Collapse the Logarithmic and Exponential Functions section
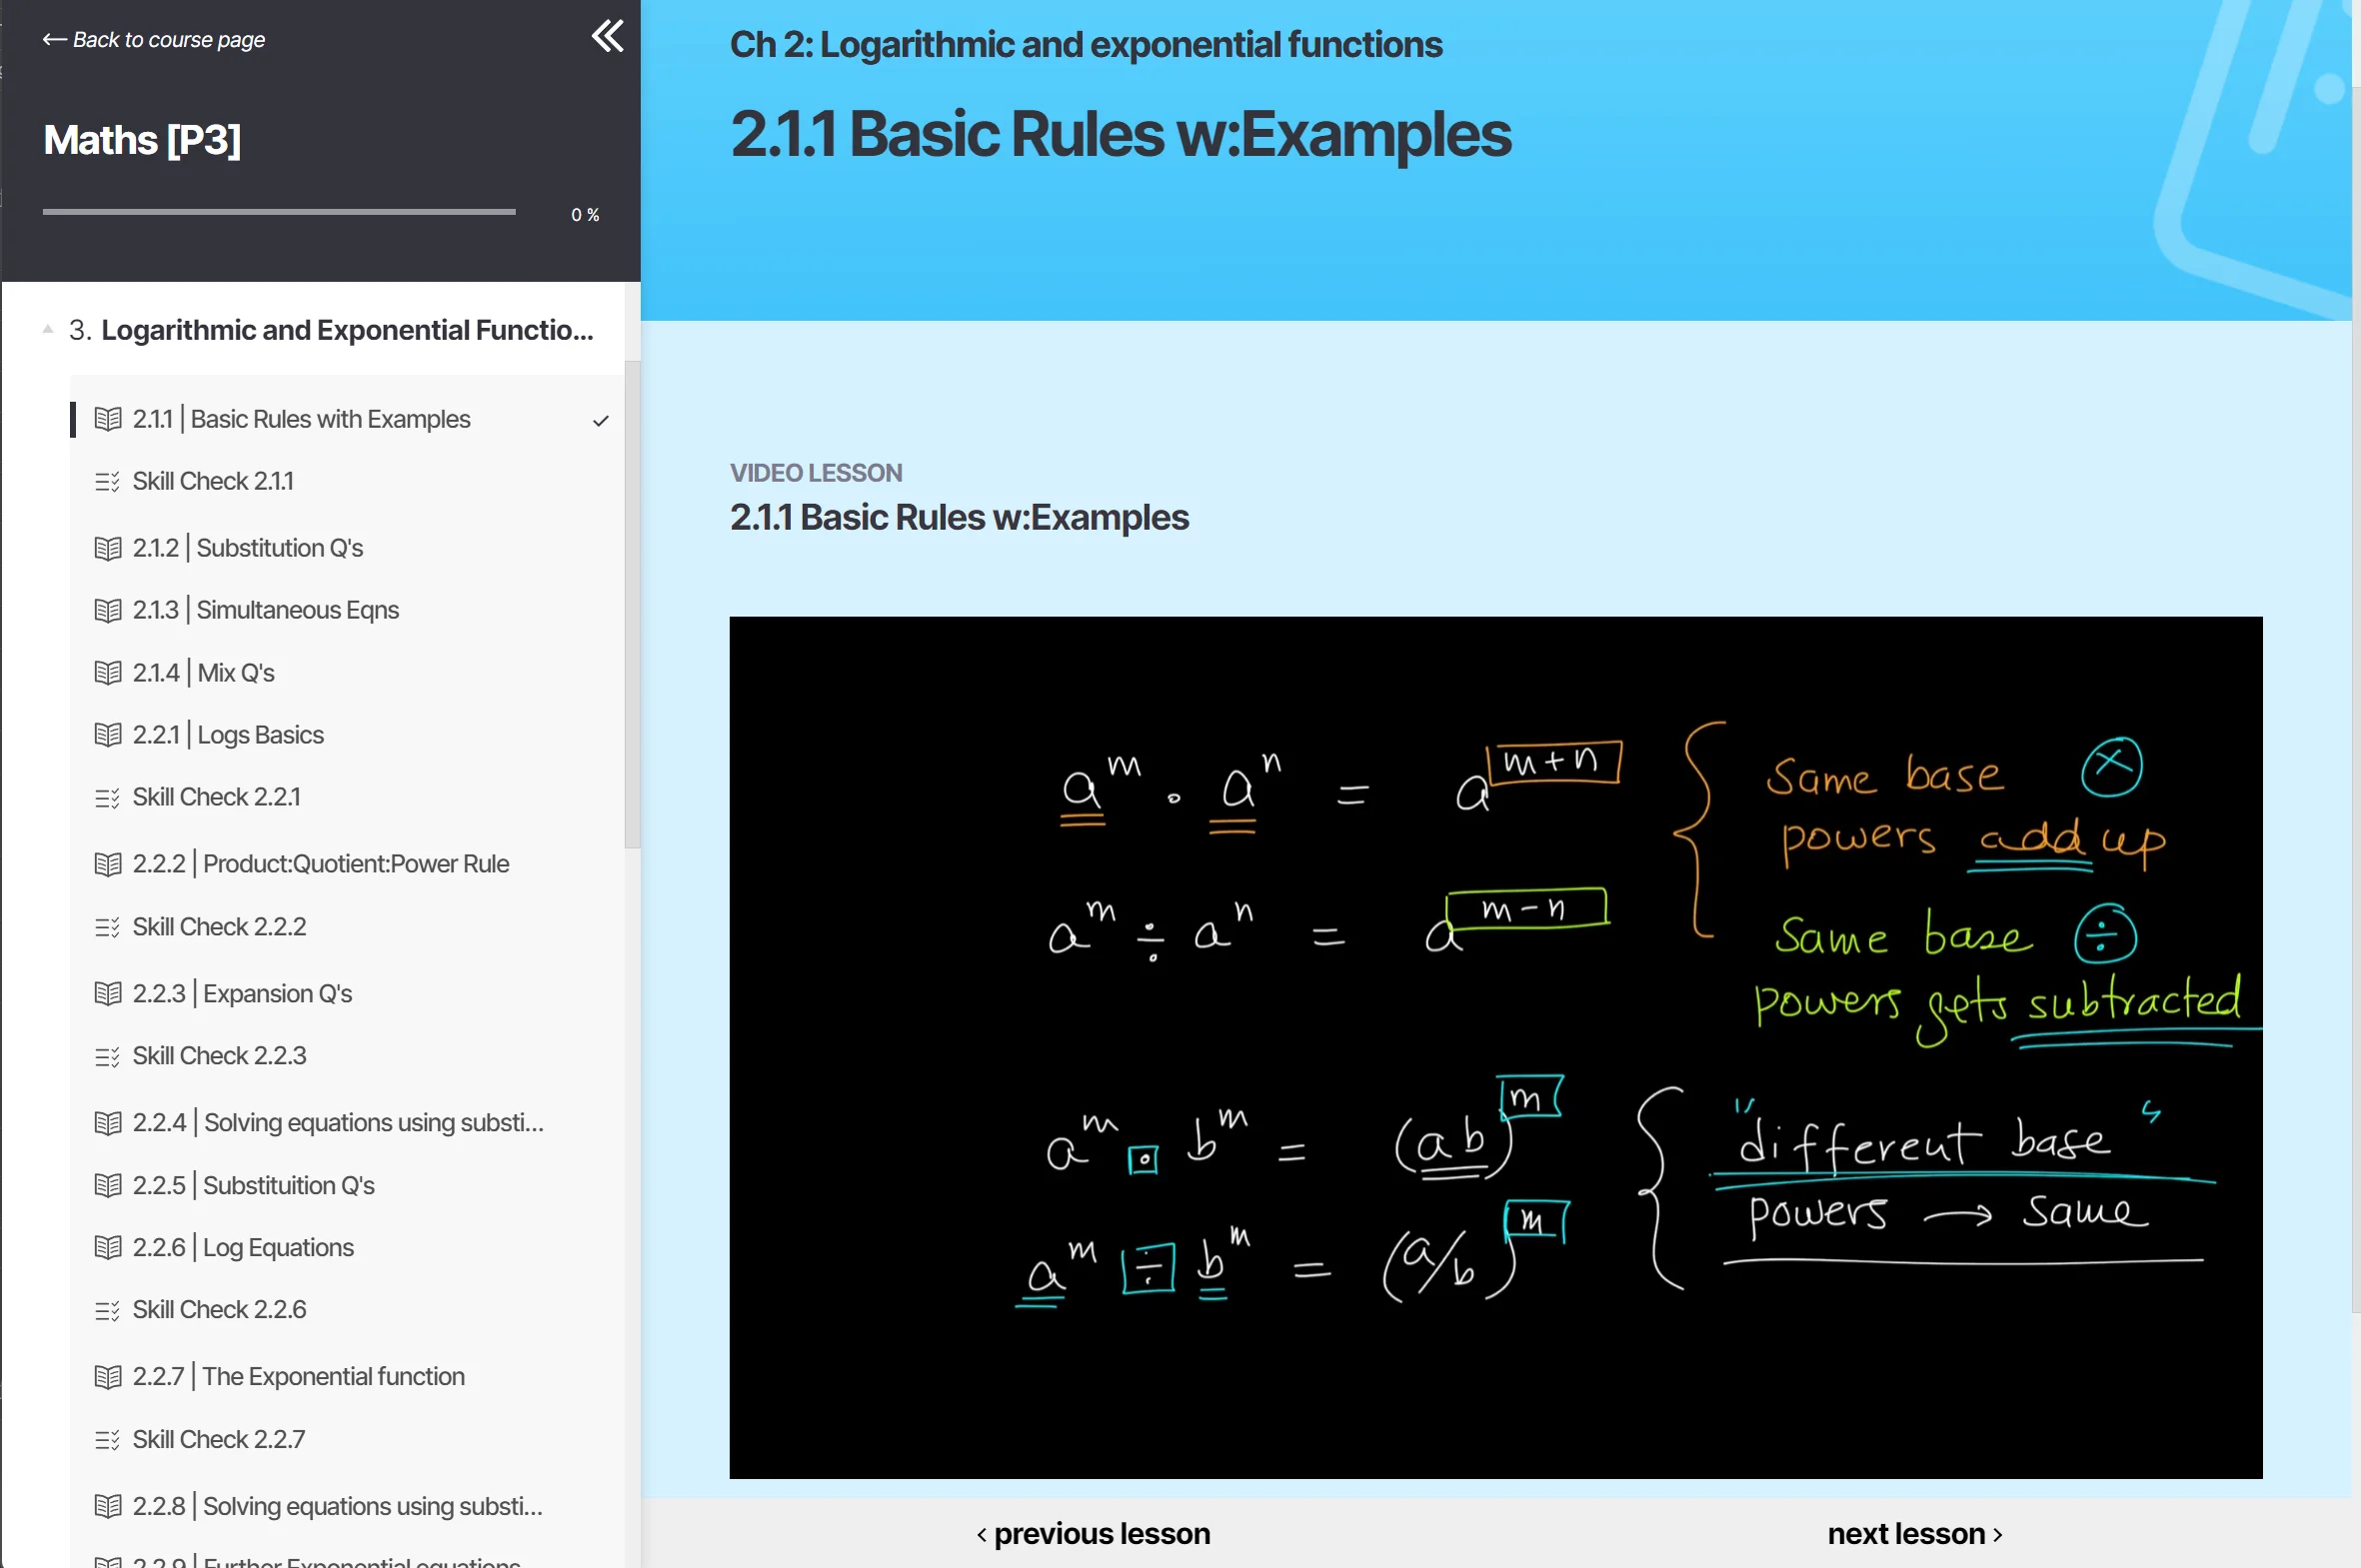This screenshot has width=2361, height=1568. (x=48, y=330)
